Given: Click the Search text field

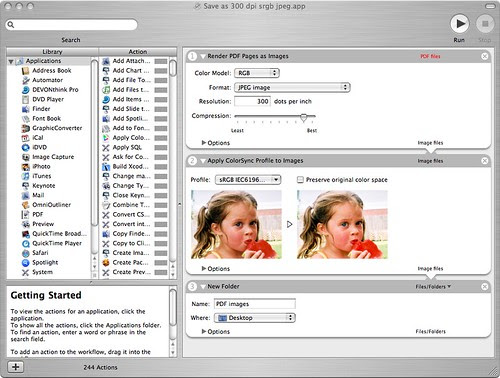Looking at the screenshot, I should pyautogui.click(x=71, y=25).
